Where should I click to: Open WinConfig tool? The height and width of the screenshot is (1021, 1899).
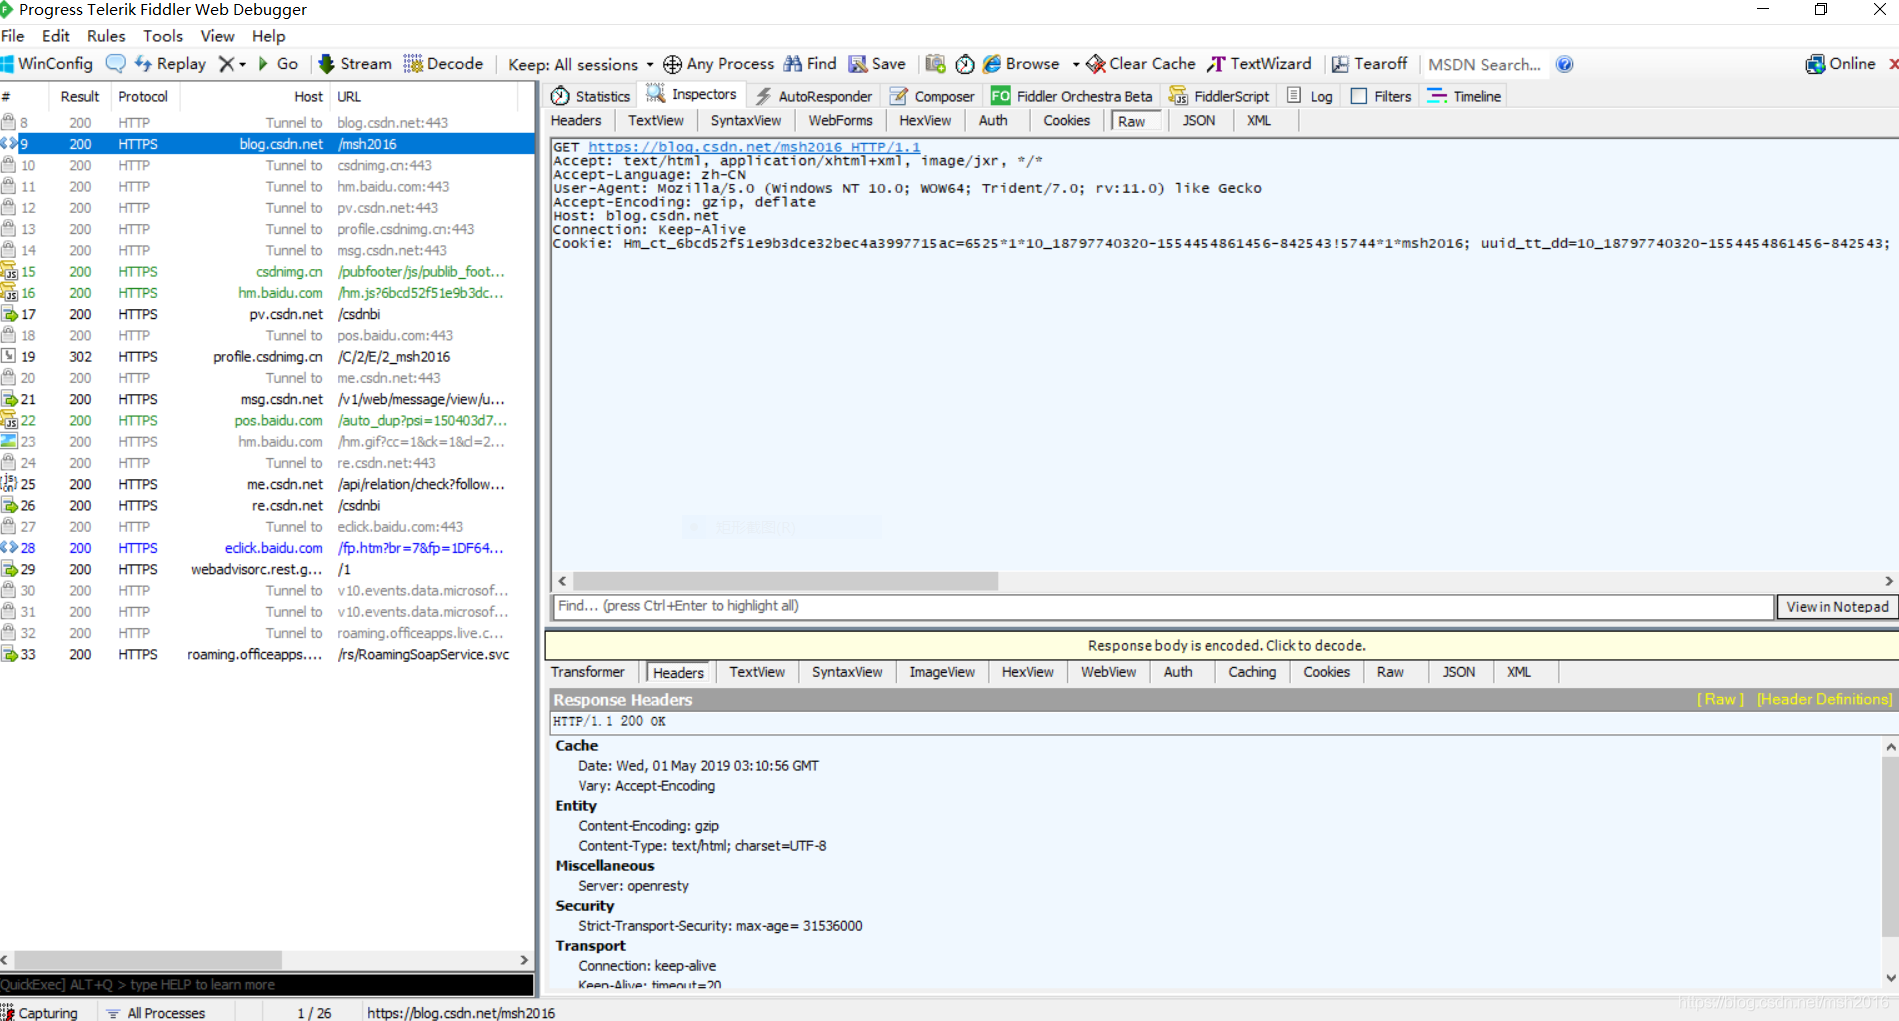47,64
